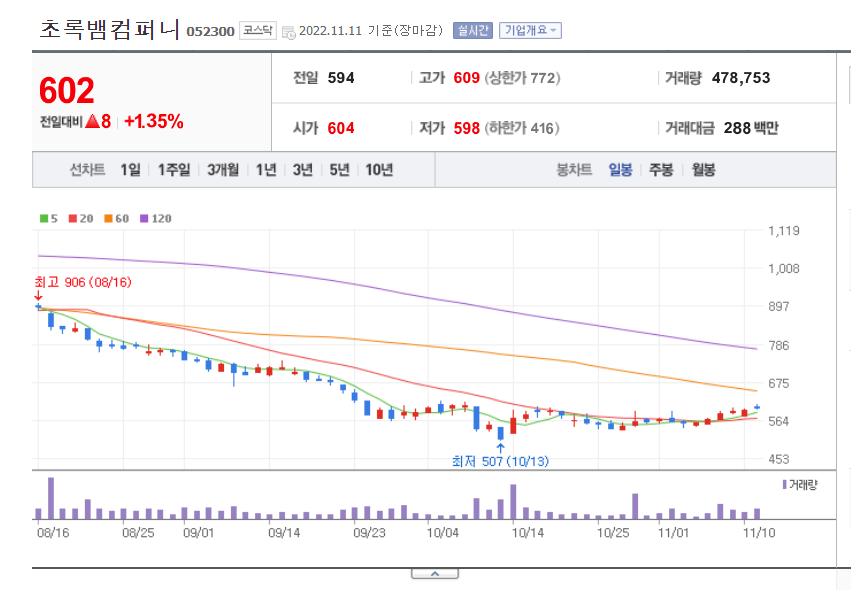The image size is (851, 590).
Task: Click the 실시간 realtime button
Action: click(473, 30)
